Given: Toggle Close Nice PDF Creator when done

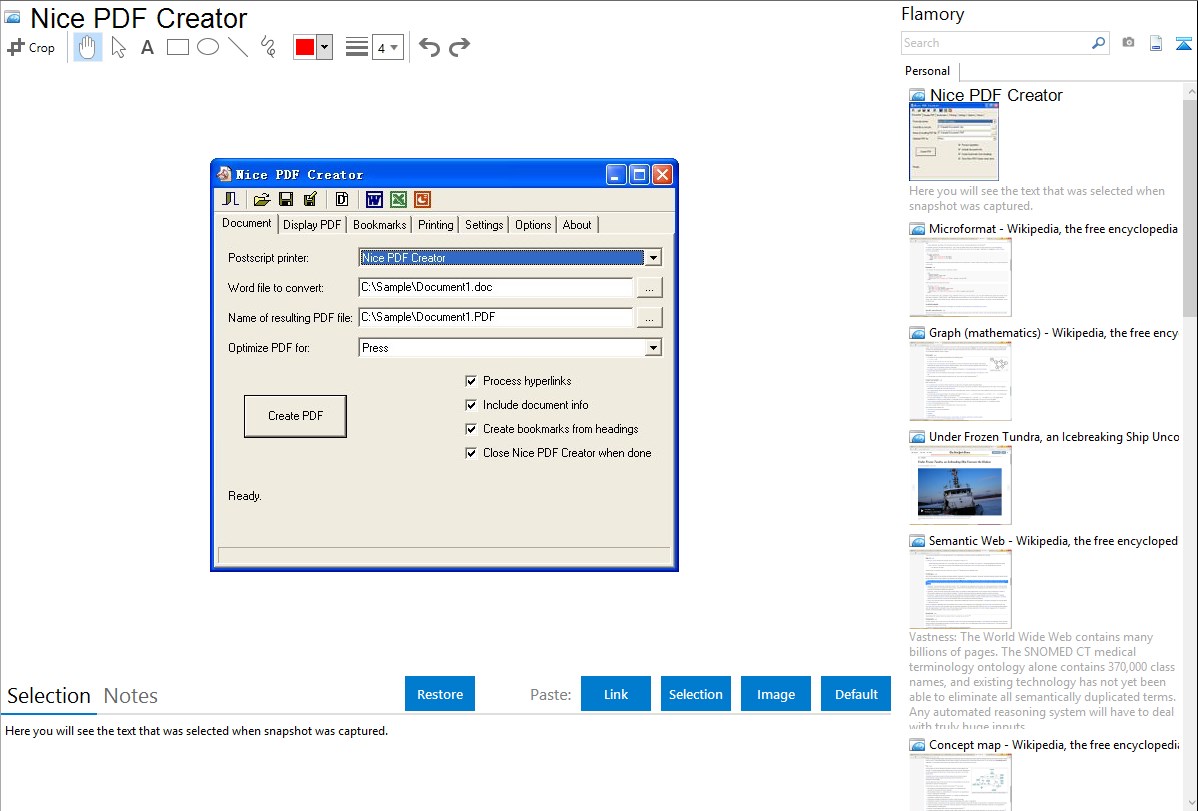Looking at the screenshot, I should [471, 453].
